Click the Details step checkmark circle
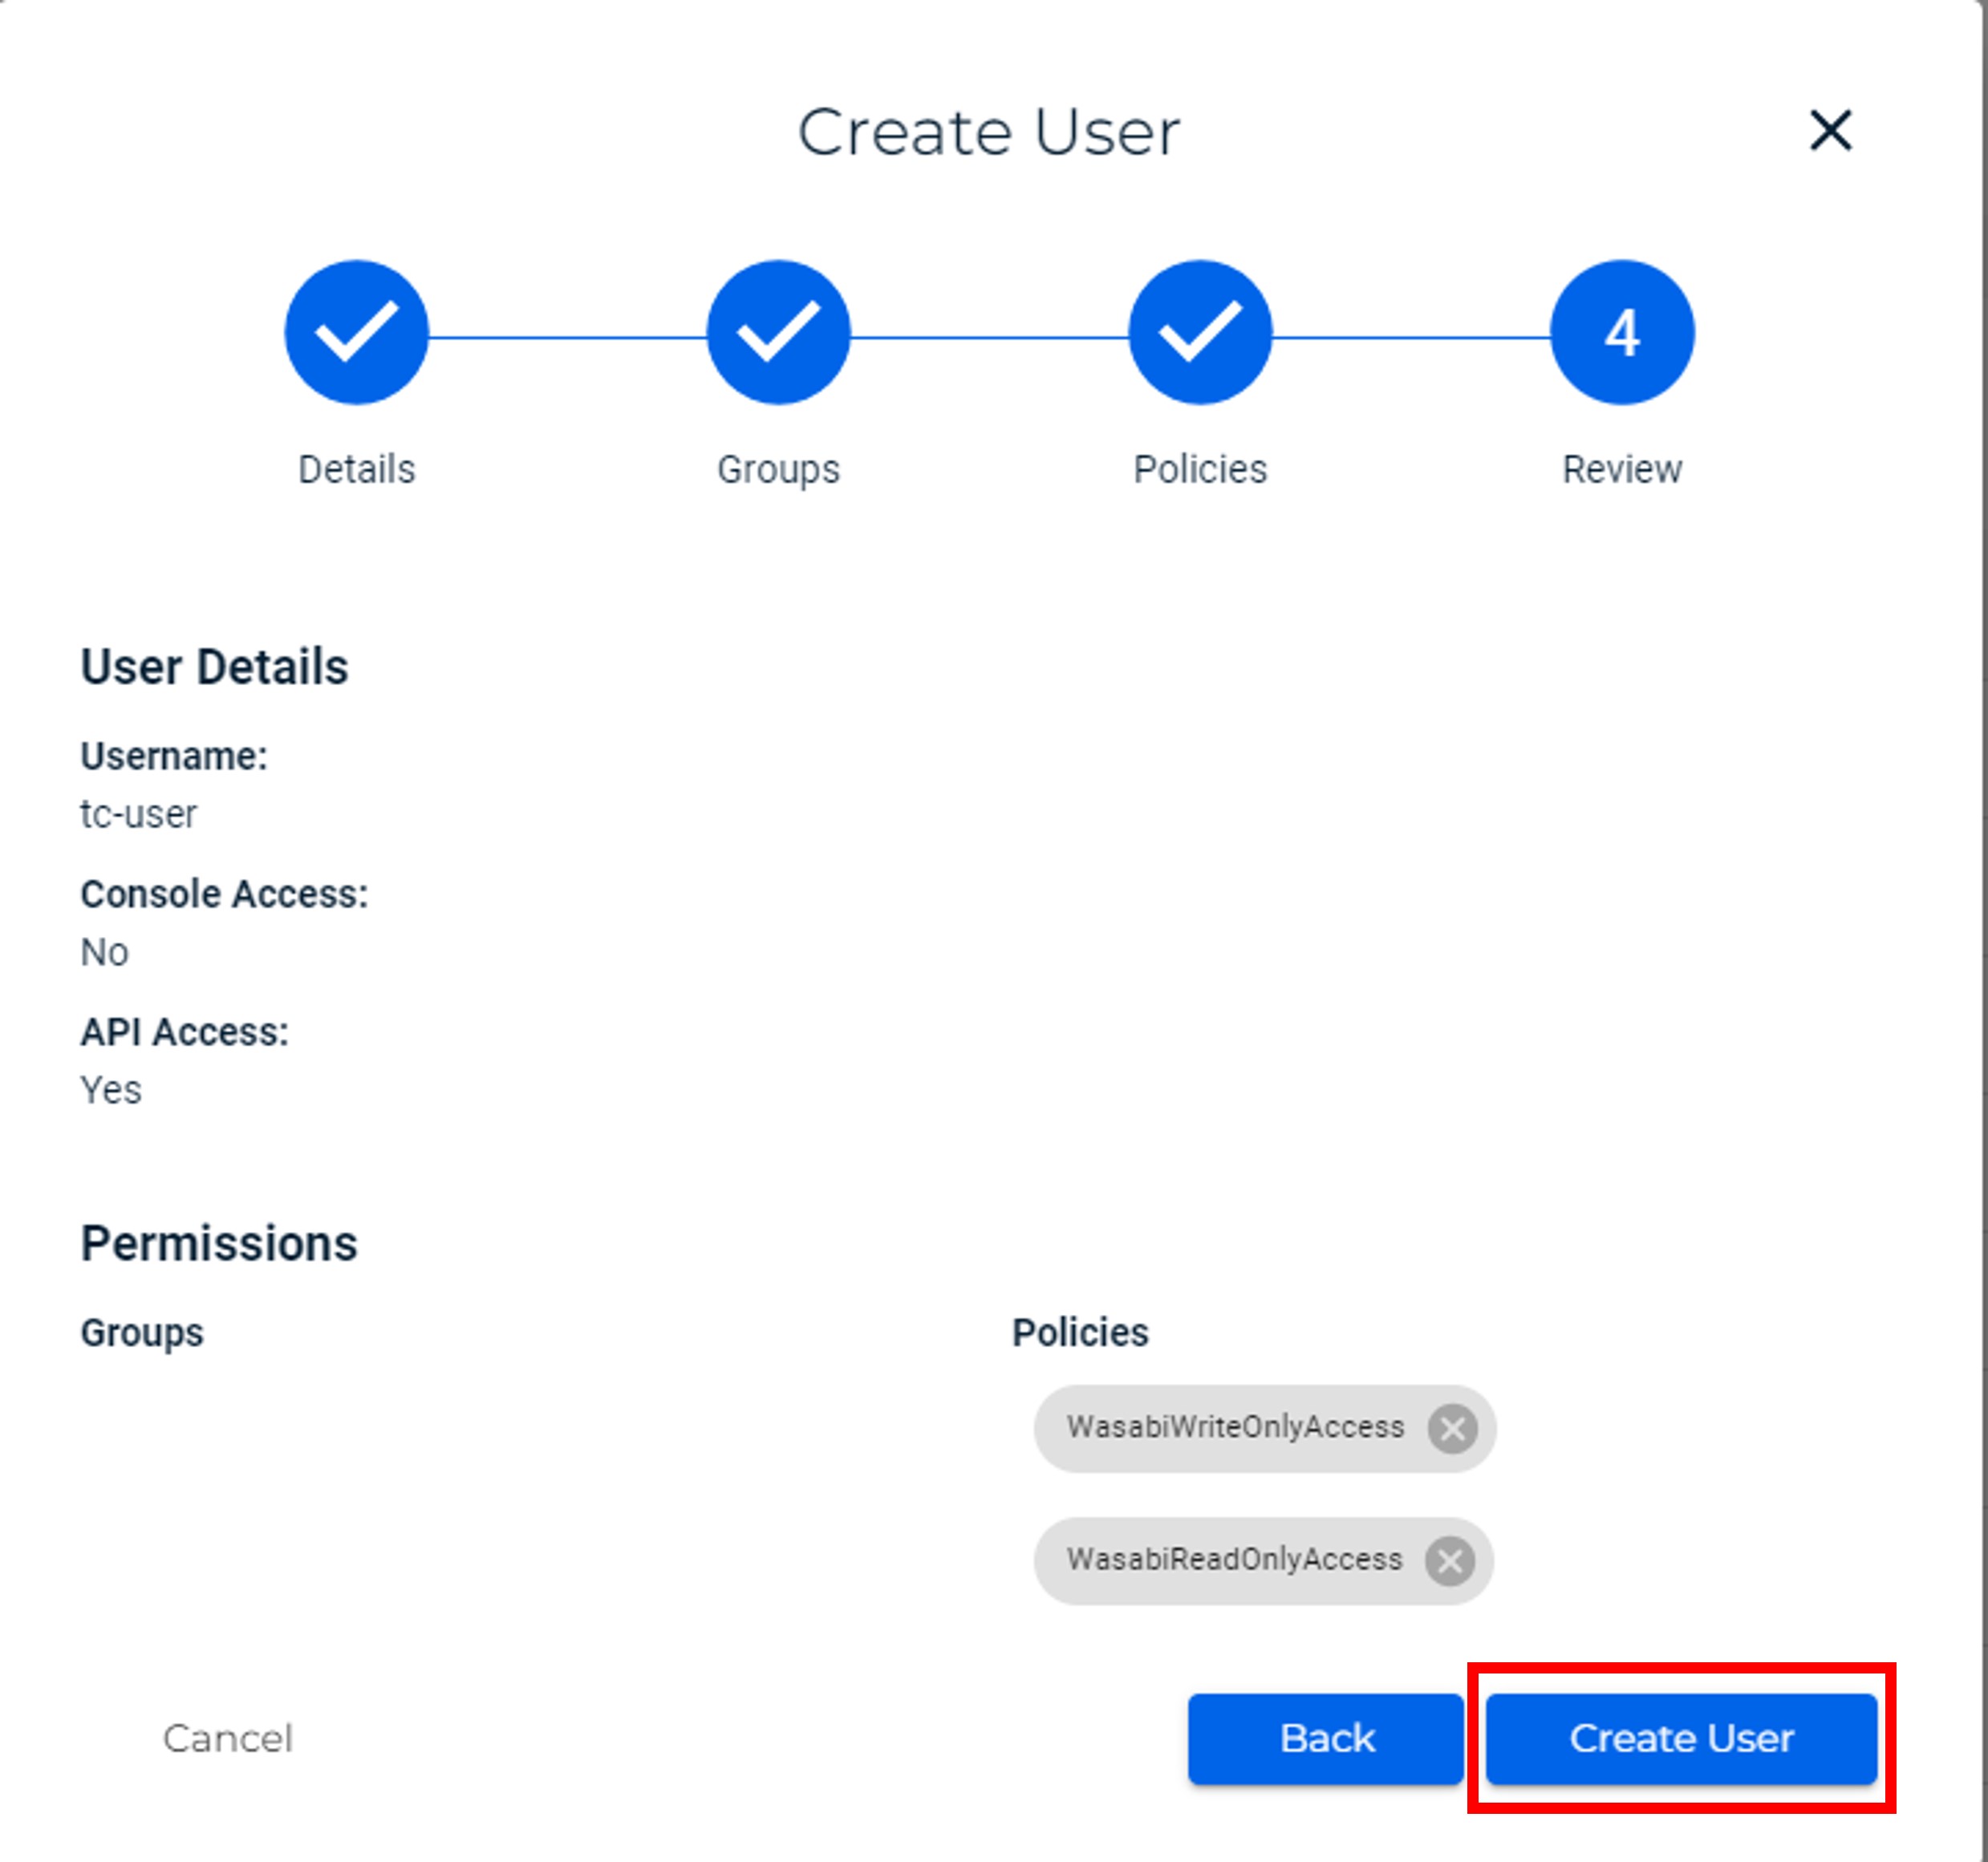 tap(357, 333)
